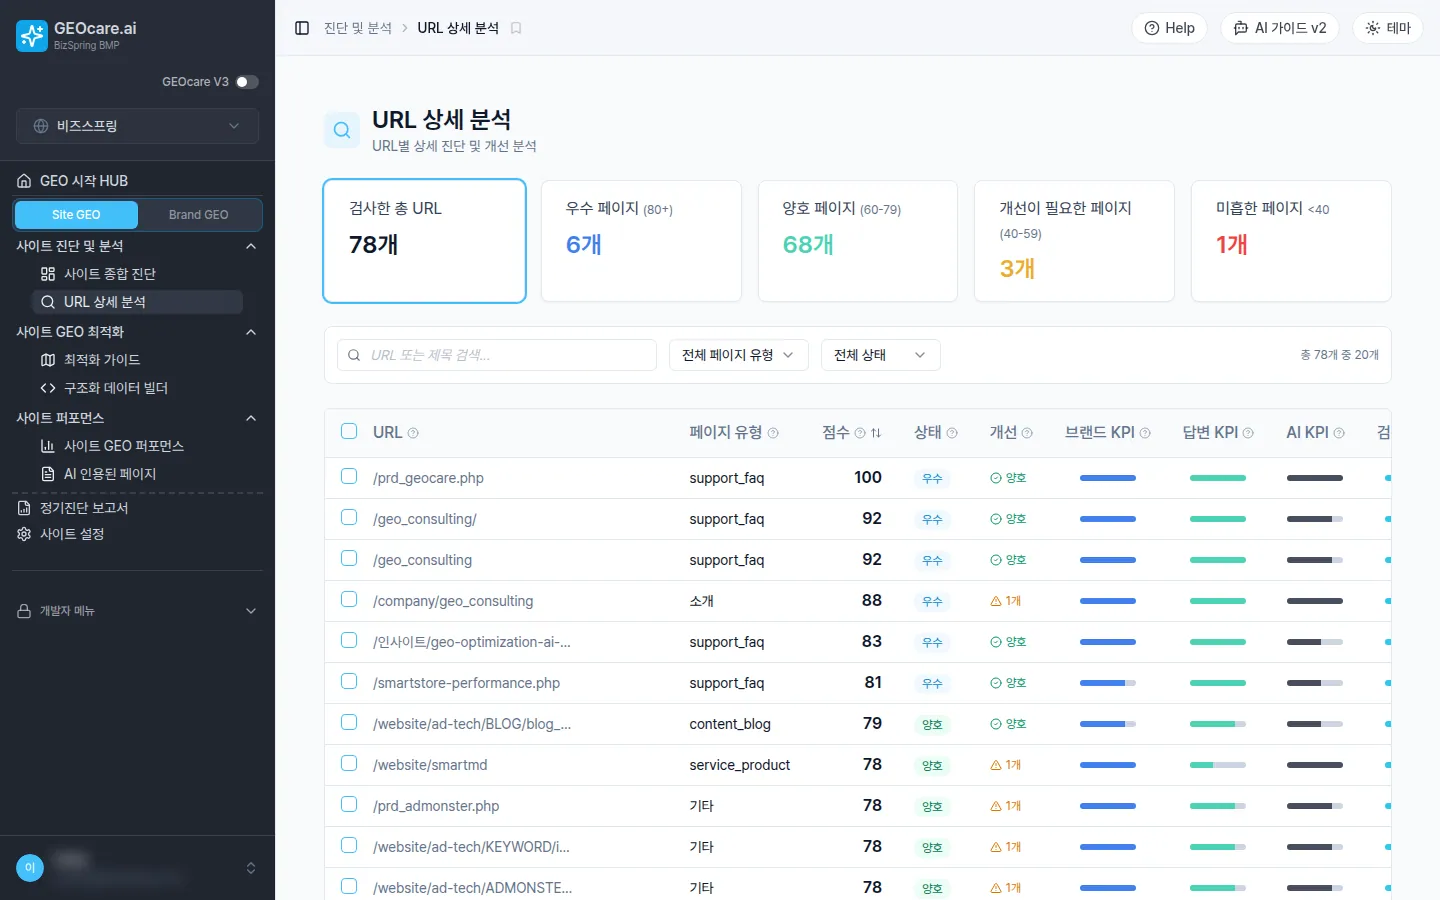The width and height of the screenshot is (1440, 900).
Task: Check the select-all checkbox in table header
Action: 349,431
